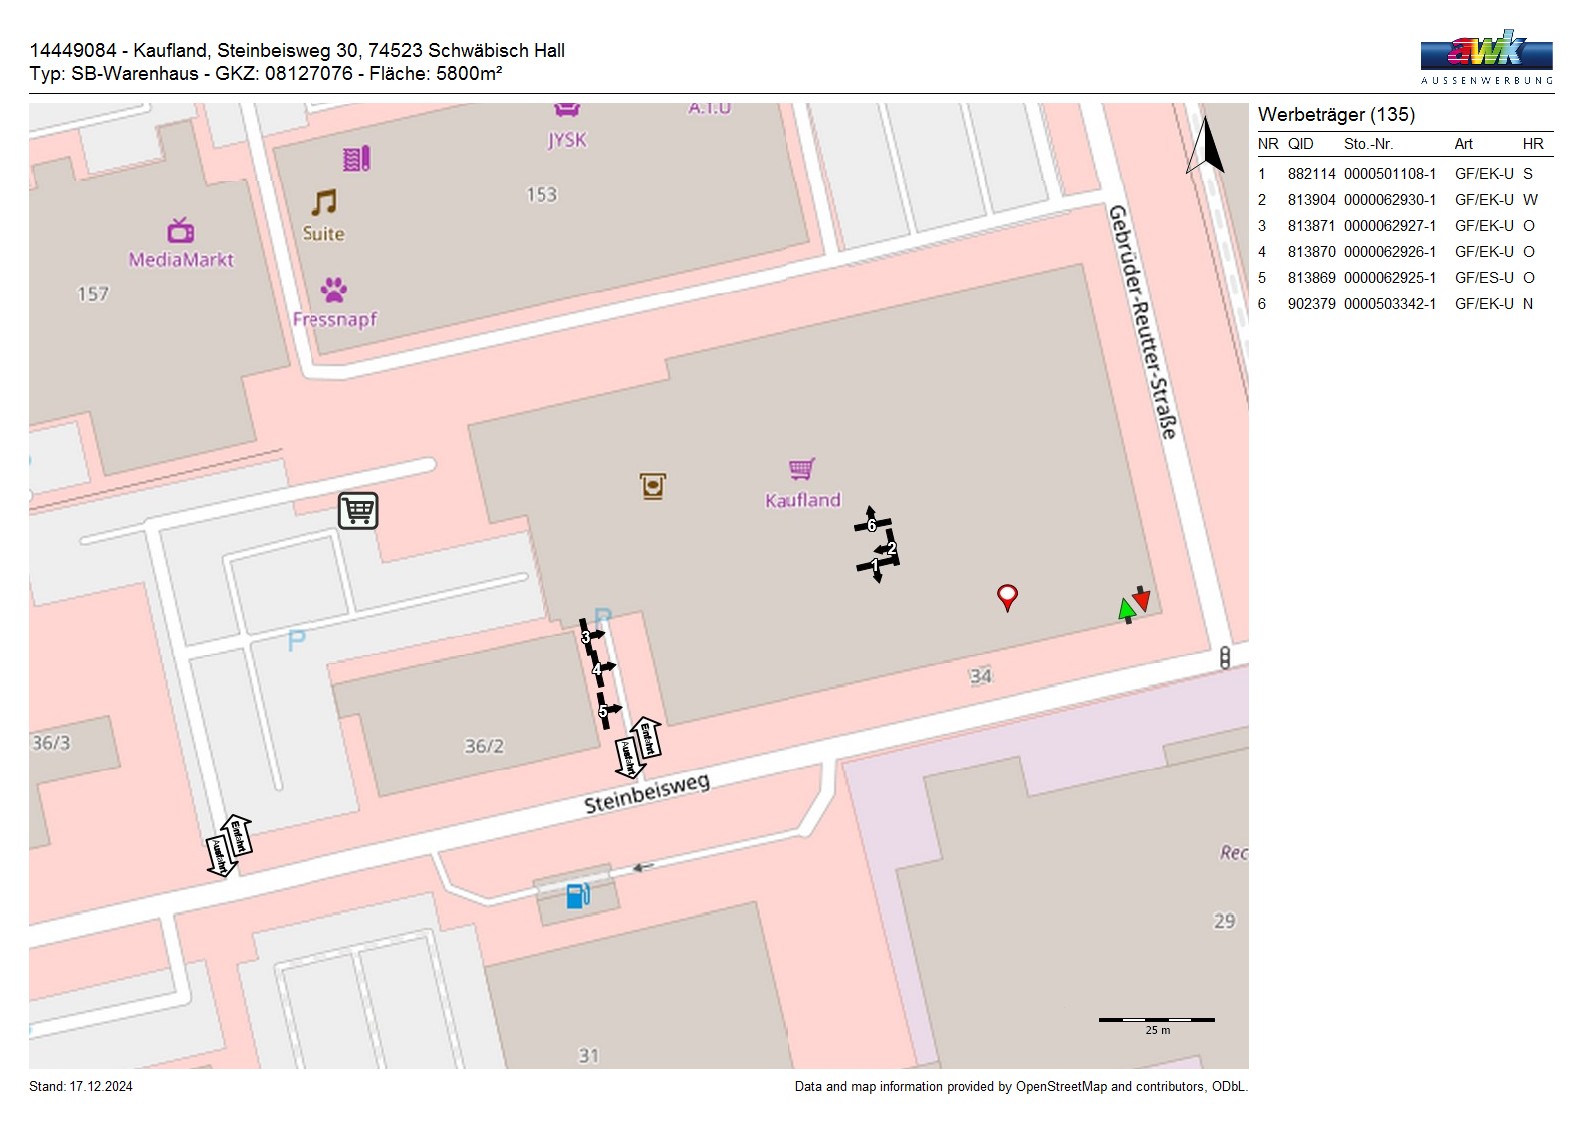This screenshot has width=1587, height=1123.
Task: Click the Steinbeisweg street label
Action: [647, 792]
